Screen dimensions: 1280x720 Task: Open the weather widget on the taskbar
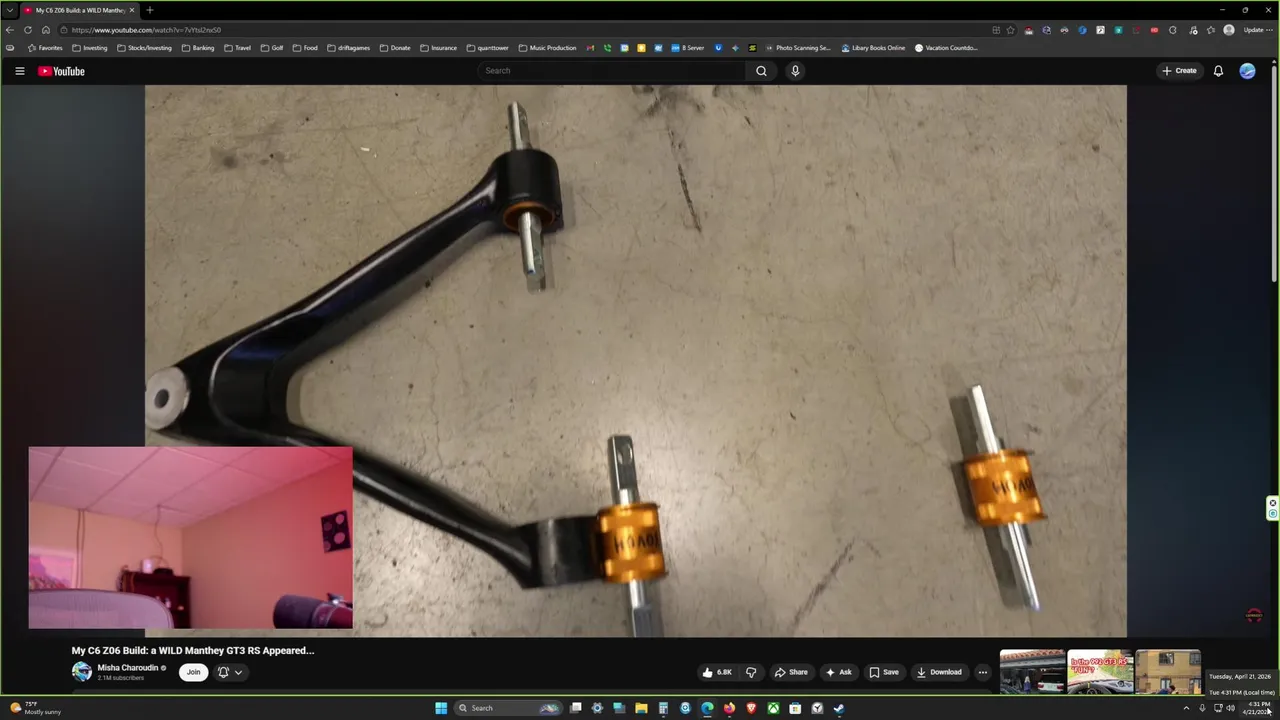tap(36, 708)
